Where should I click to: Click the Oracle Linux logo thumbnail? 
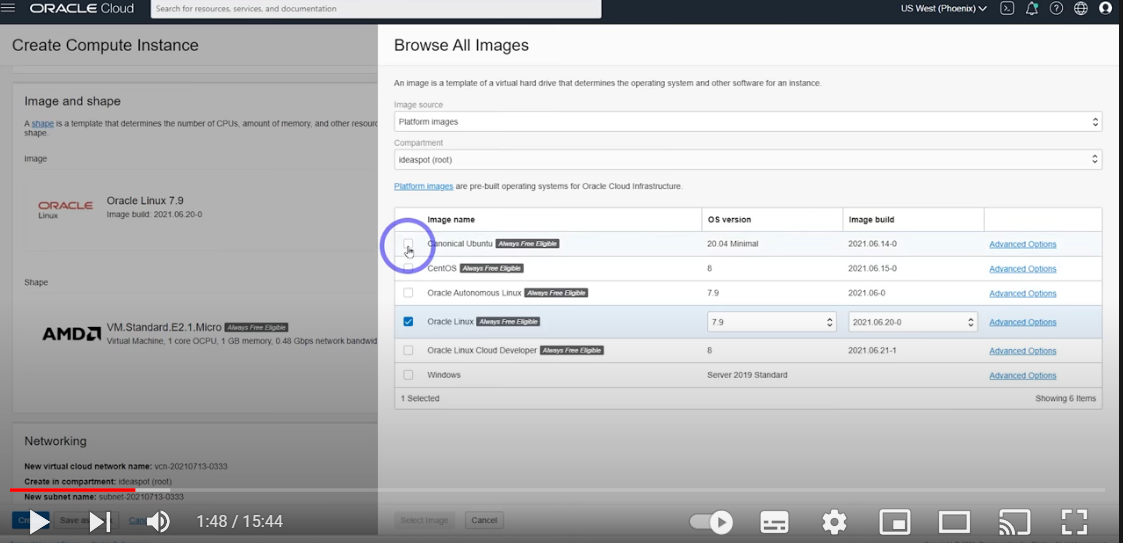click(65, 208)
